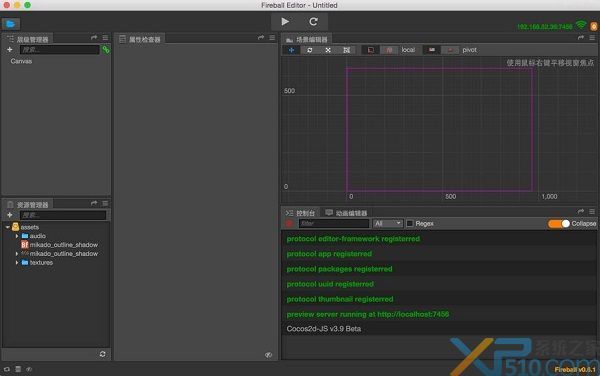The height and width of the screenshot is (376, 600).
Task: Collapse the assets root folder
Action: tap(7, 227)
